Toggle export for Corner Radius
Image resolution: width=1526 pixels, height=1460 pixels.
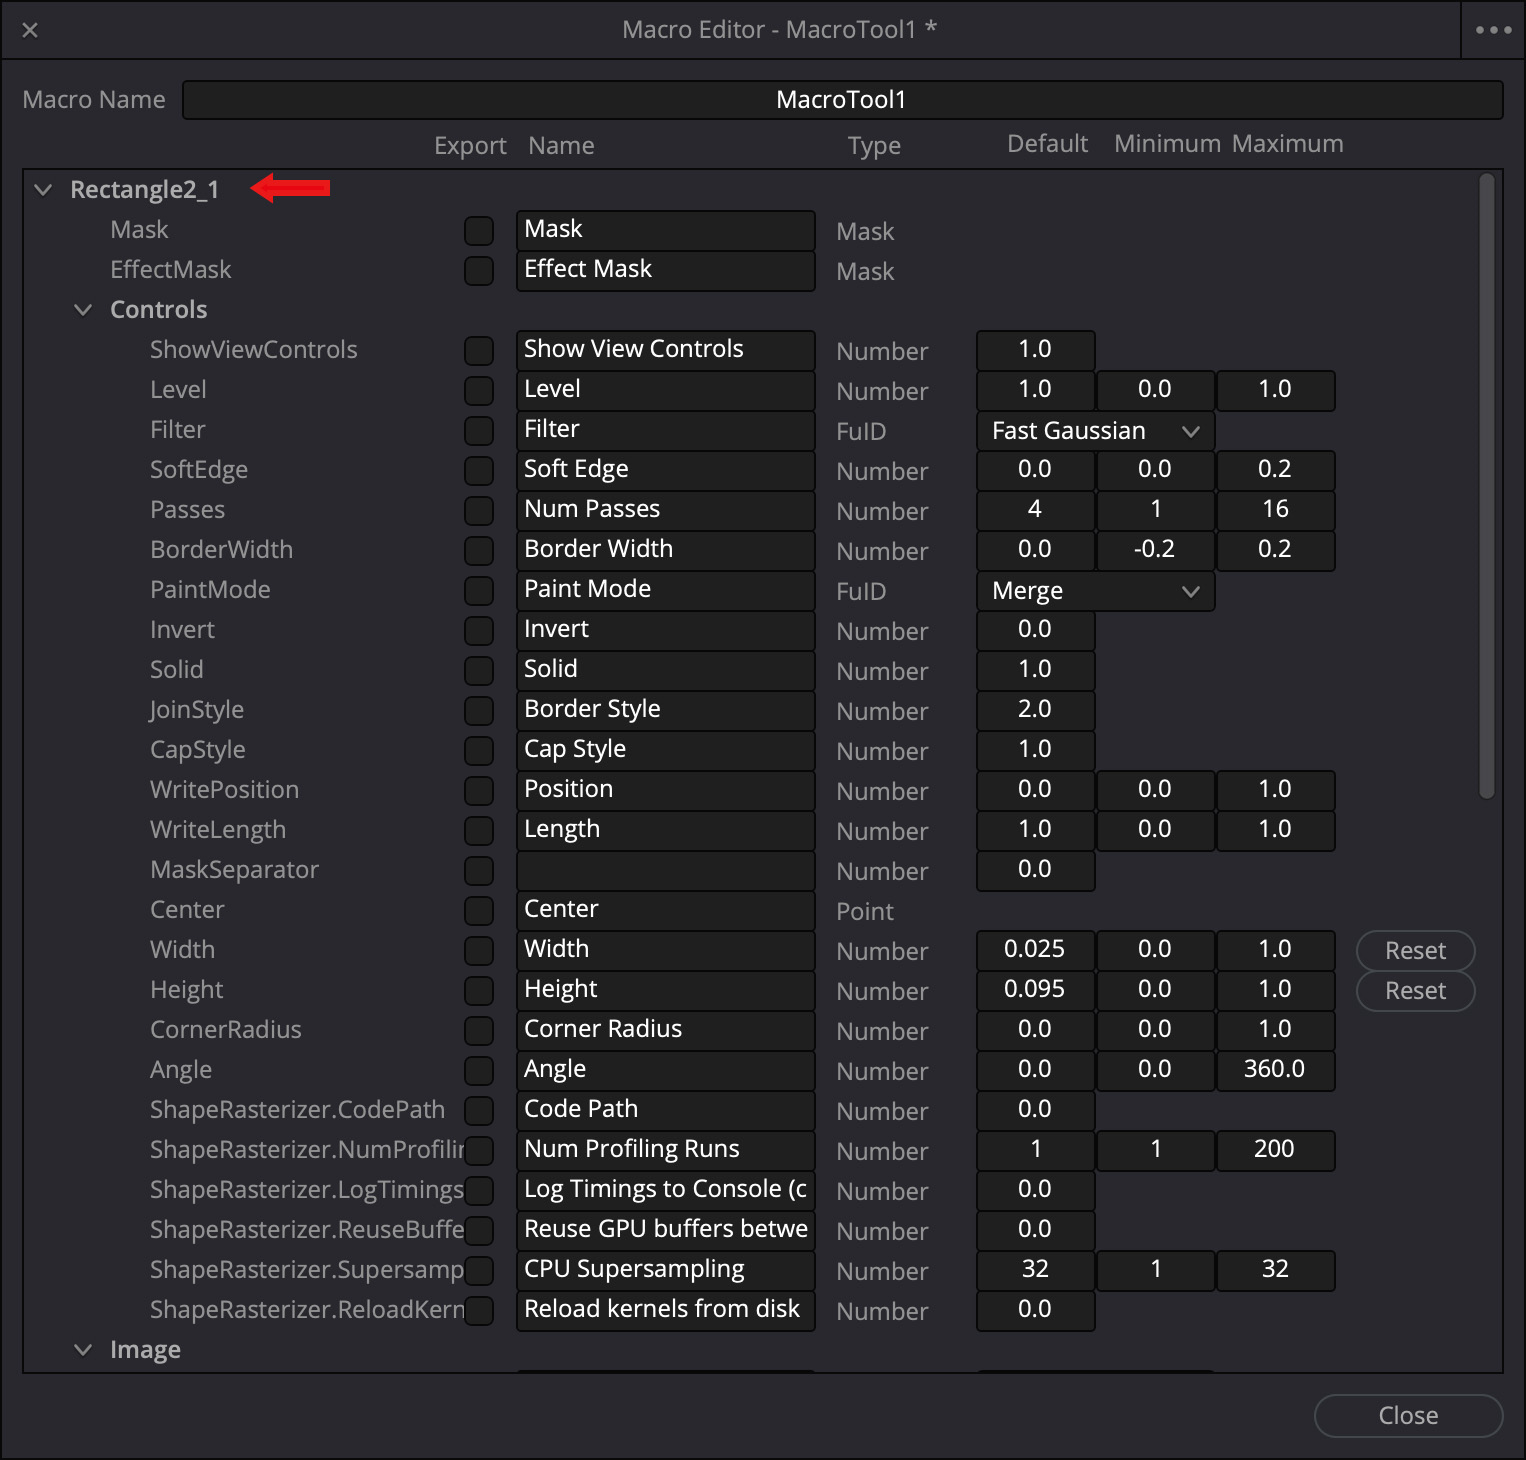[x=479, y=1031]
